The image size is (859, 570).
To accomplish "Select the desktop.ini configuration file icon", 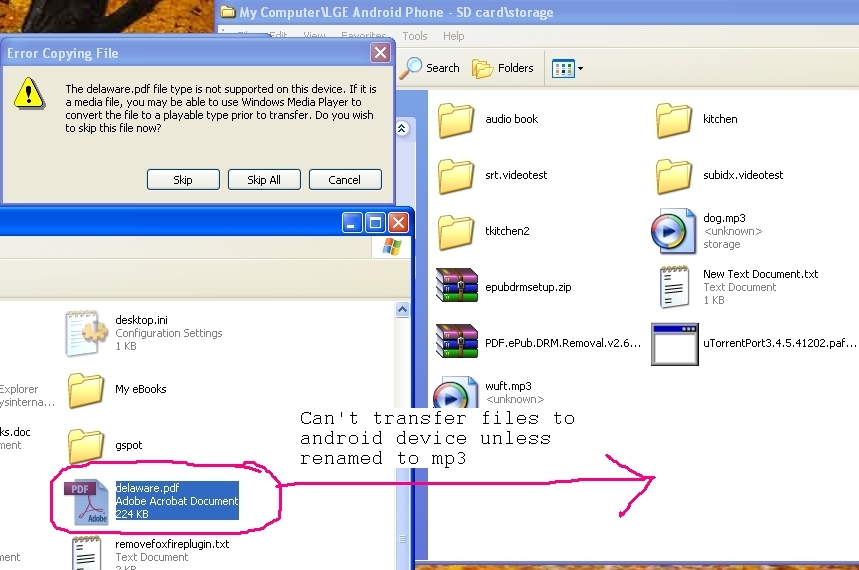I will [87, 333].
